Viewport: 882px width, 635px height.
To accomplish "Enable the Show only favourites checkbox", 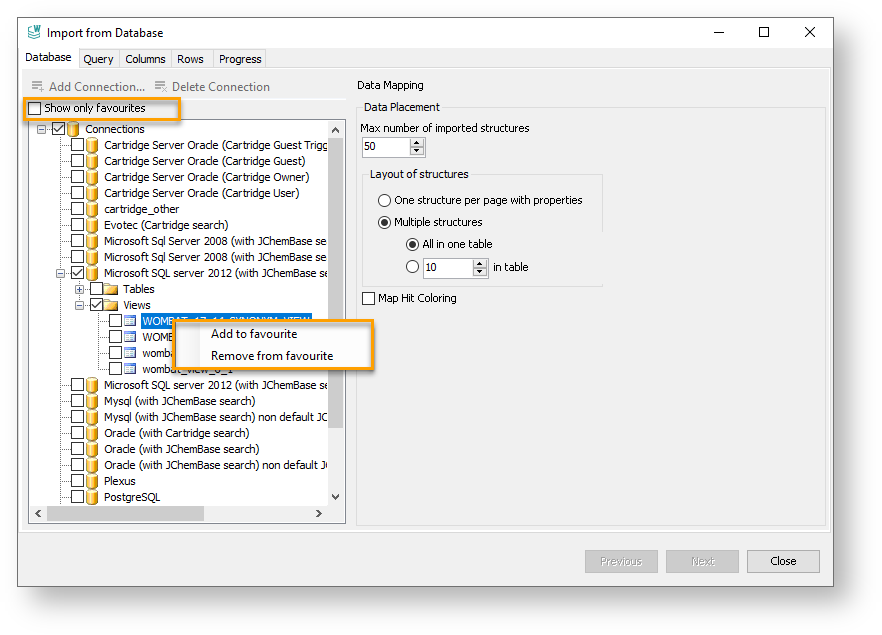I will [36, 108].
